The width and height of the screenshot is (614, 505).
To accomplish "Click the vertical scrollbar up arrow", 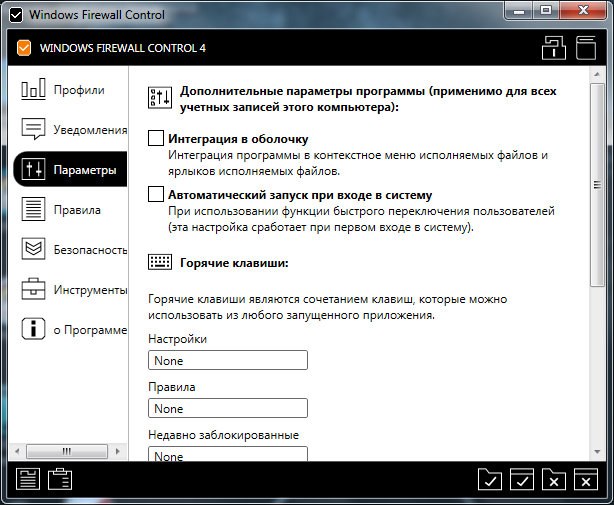I will tap(597, 74).
